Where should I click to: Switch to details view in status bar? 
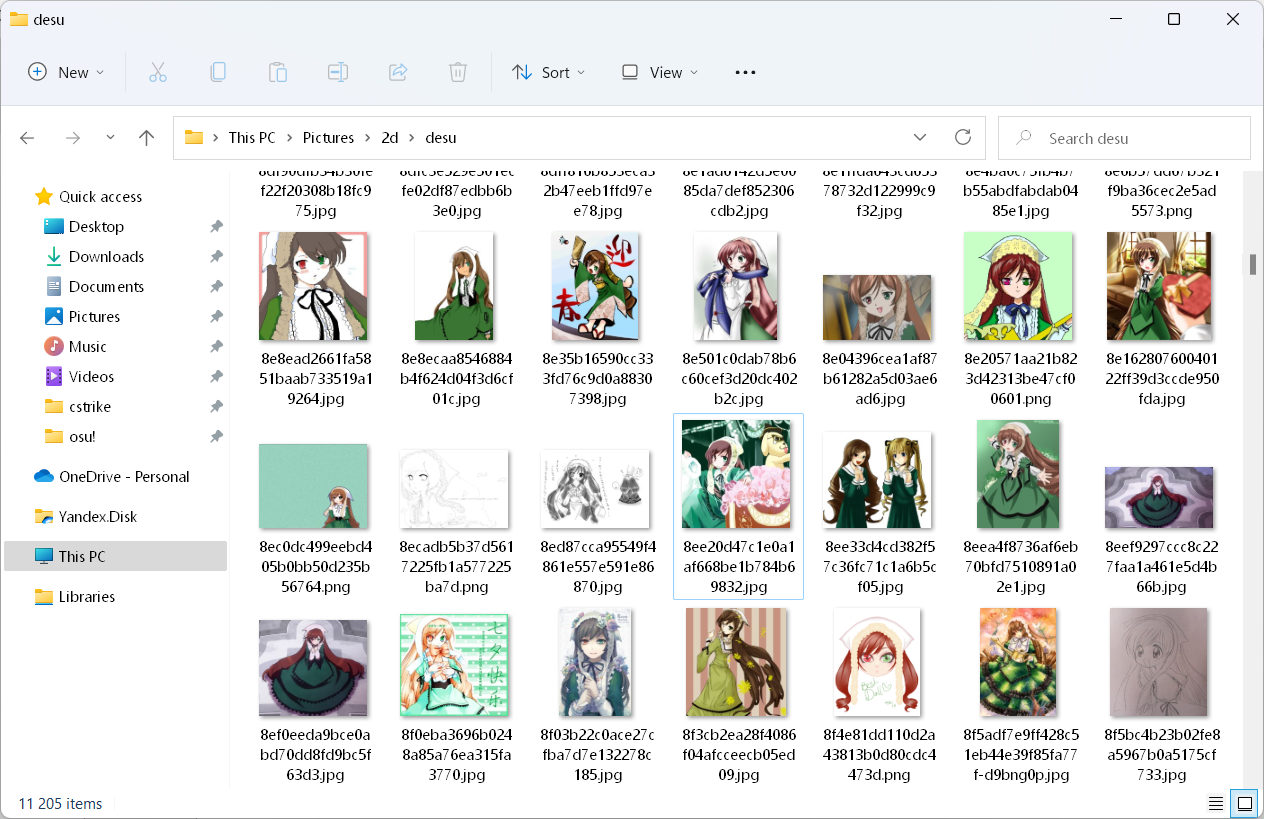click(1216, 803)
